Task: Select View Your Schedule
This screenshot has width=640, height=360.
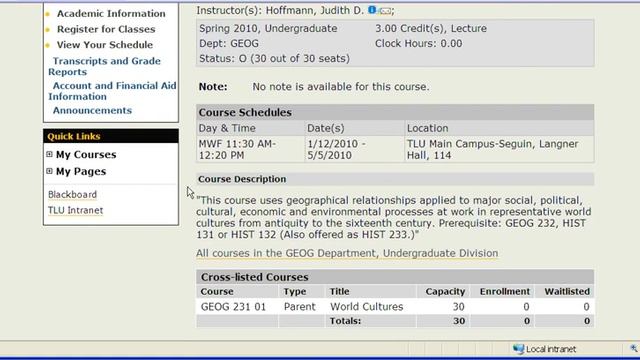Action: (x=105, y=45)
